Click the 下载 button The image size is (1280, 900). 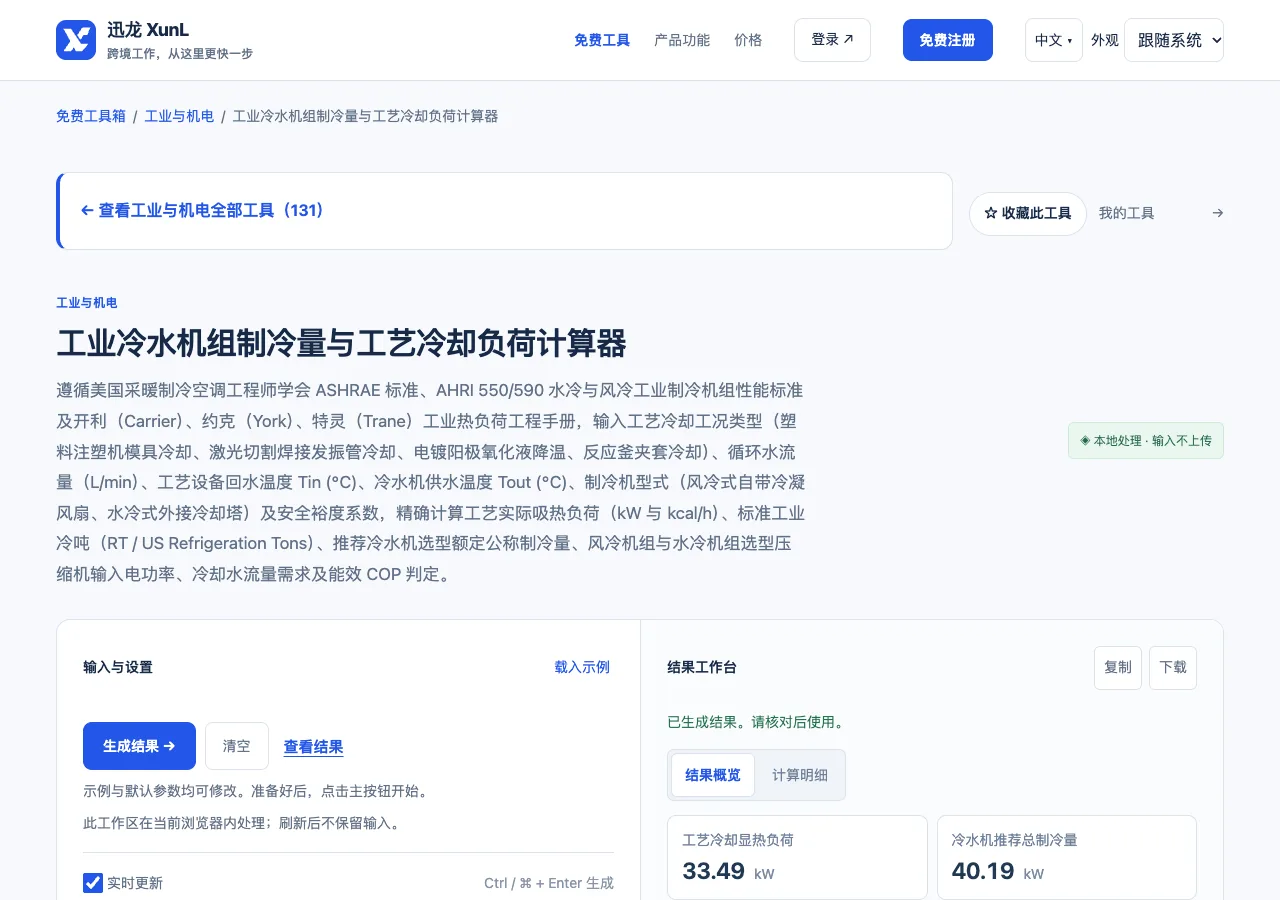coord(1173,667)
